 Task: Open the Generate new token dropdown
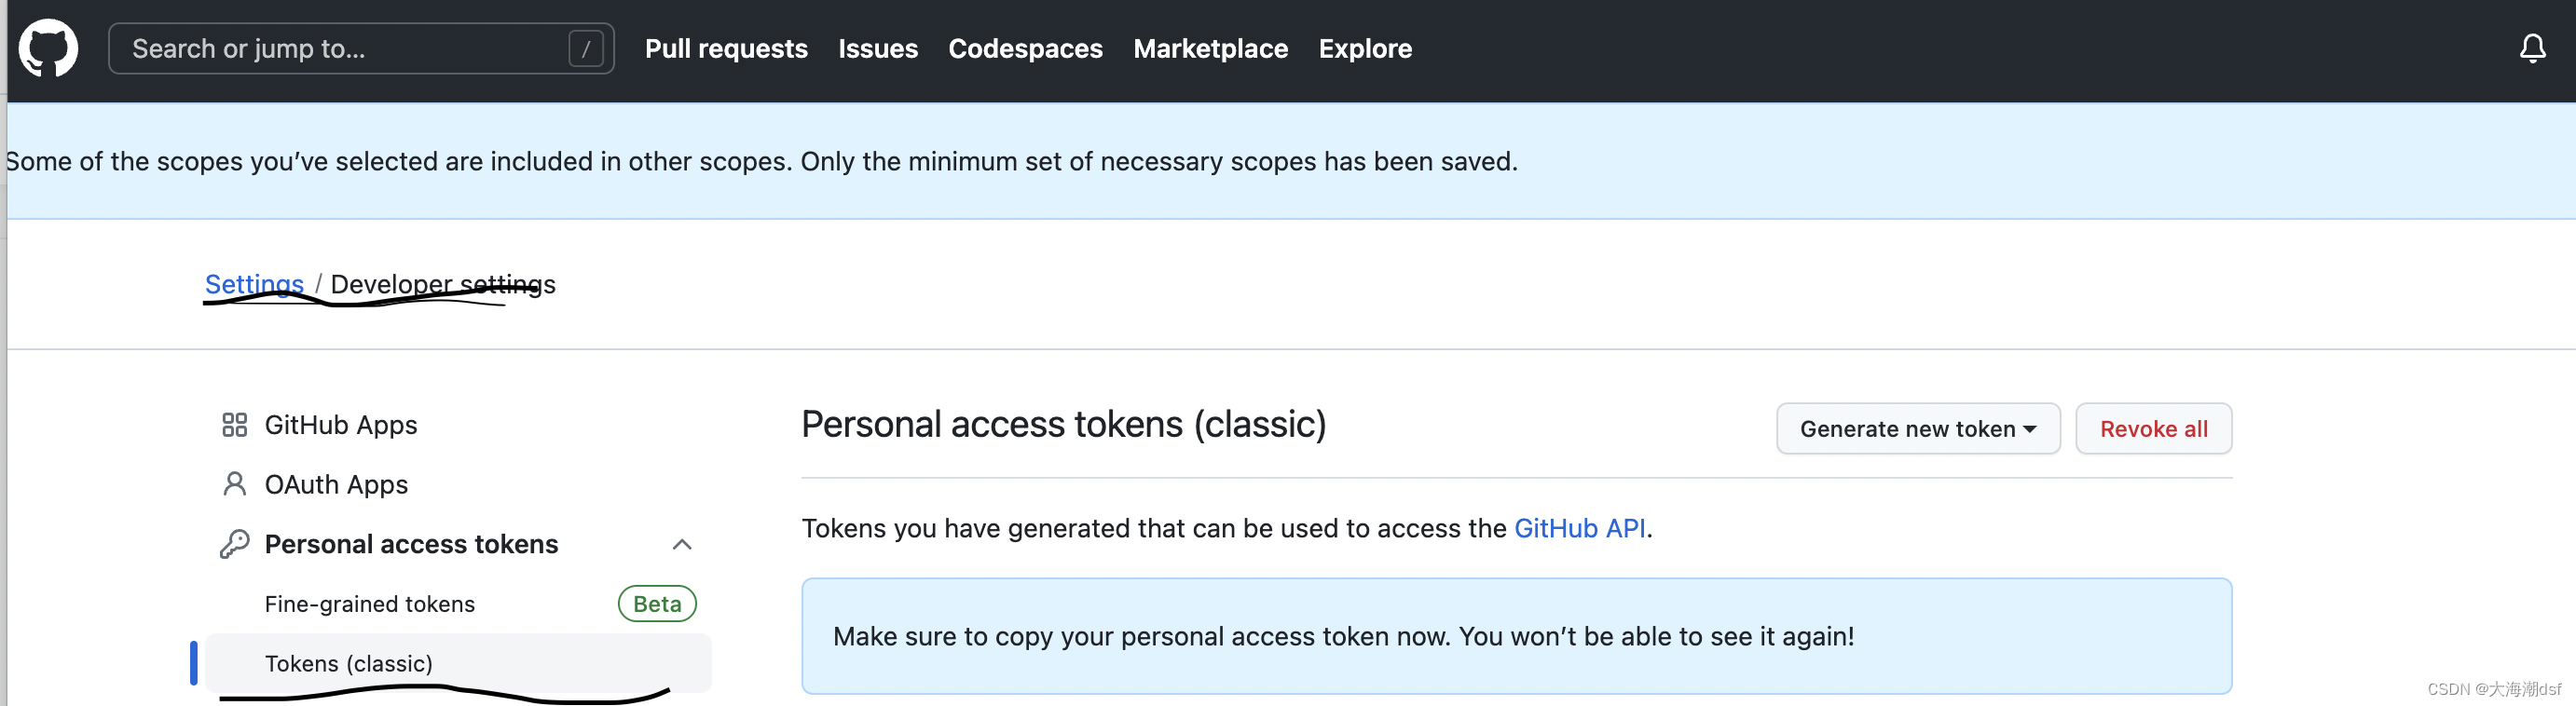pyautogui.click(x=1917, y=428)
